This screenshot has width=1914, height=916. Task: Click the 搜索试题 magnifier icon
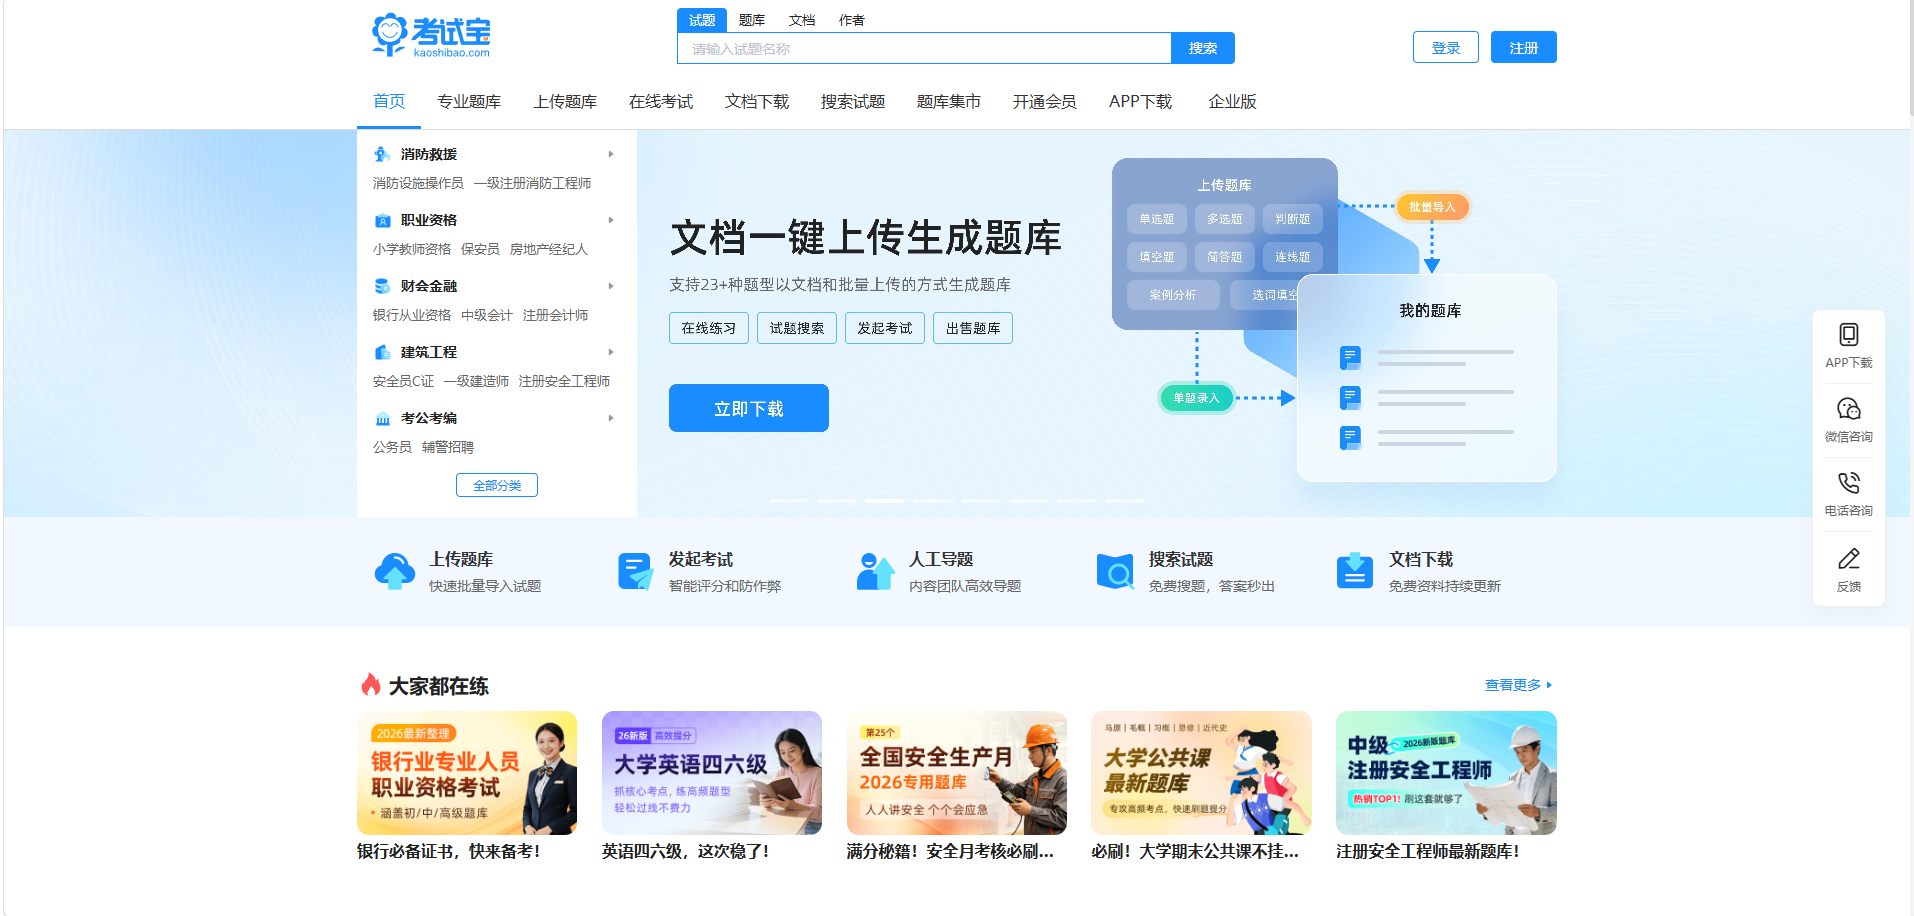[x=1115, y=571]
